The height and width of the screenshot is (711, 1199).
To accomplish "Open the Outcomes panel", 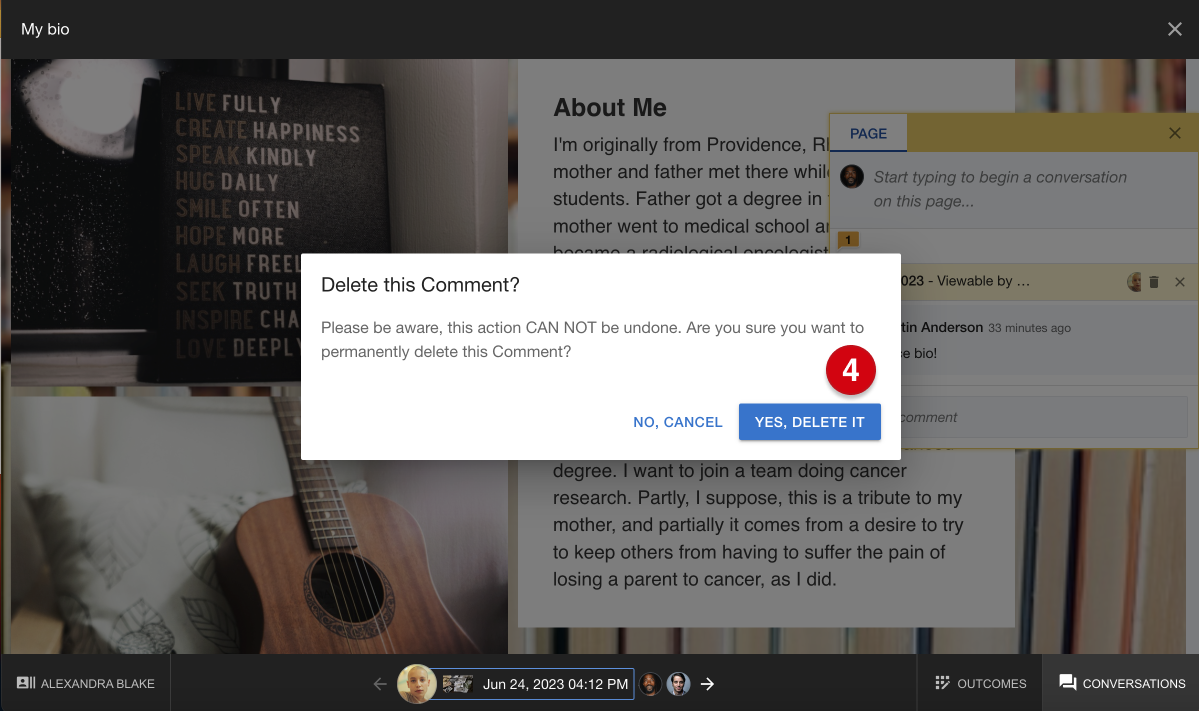I will [980, 683].
